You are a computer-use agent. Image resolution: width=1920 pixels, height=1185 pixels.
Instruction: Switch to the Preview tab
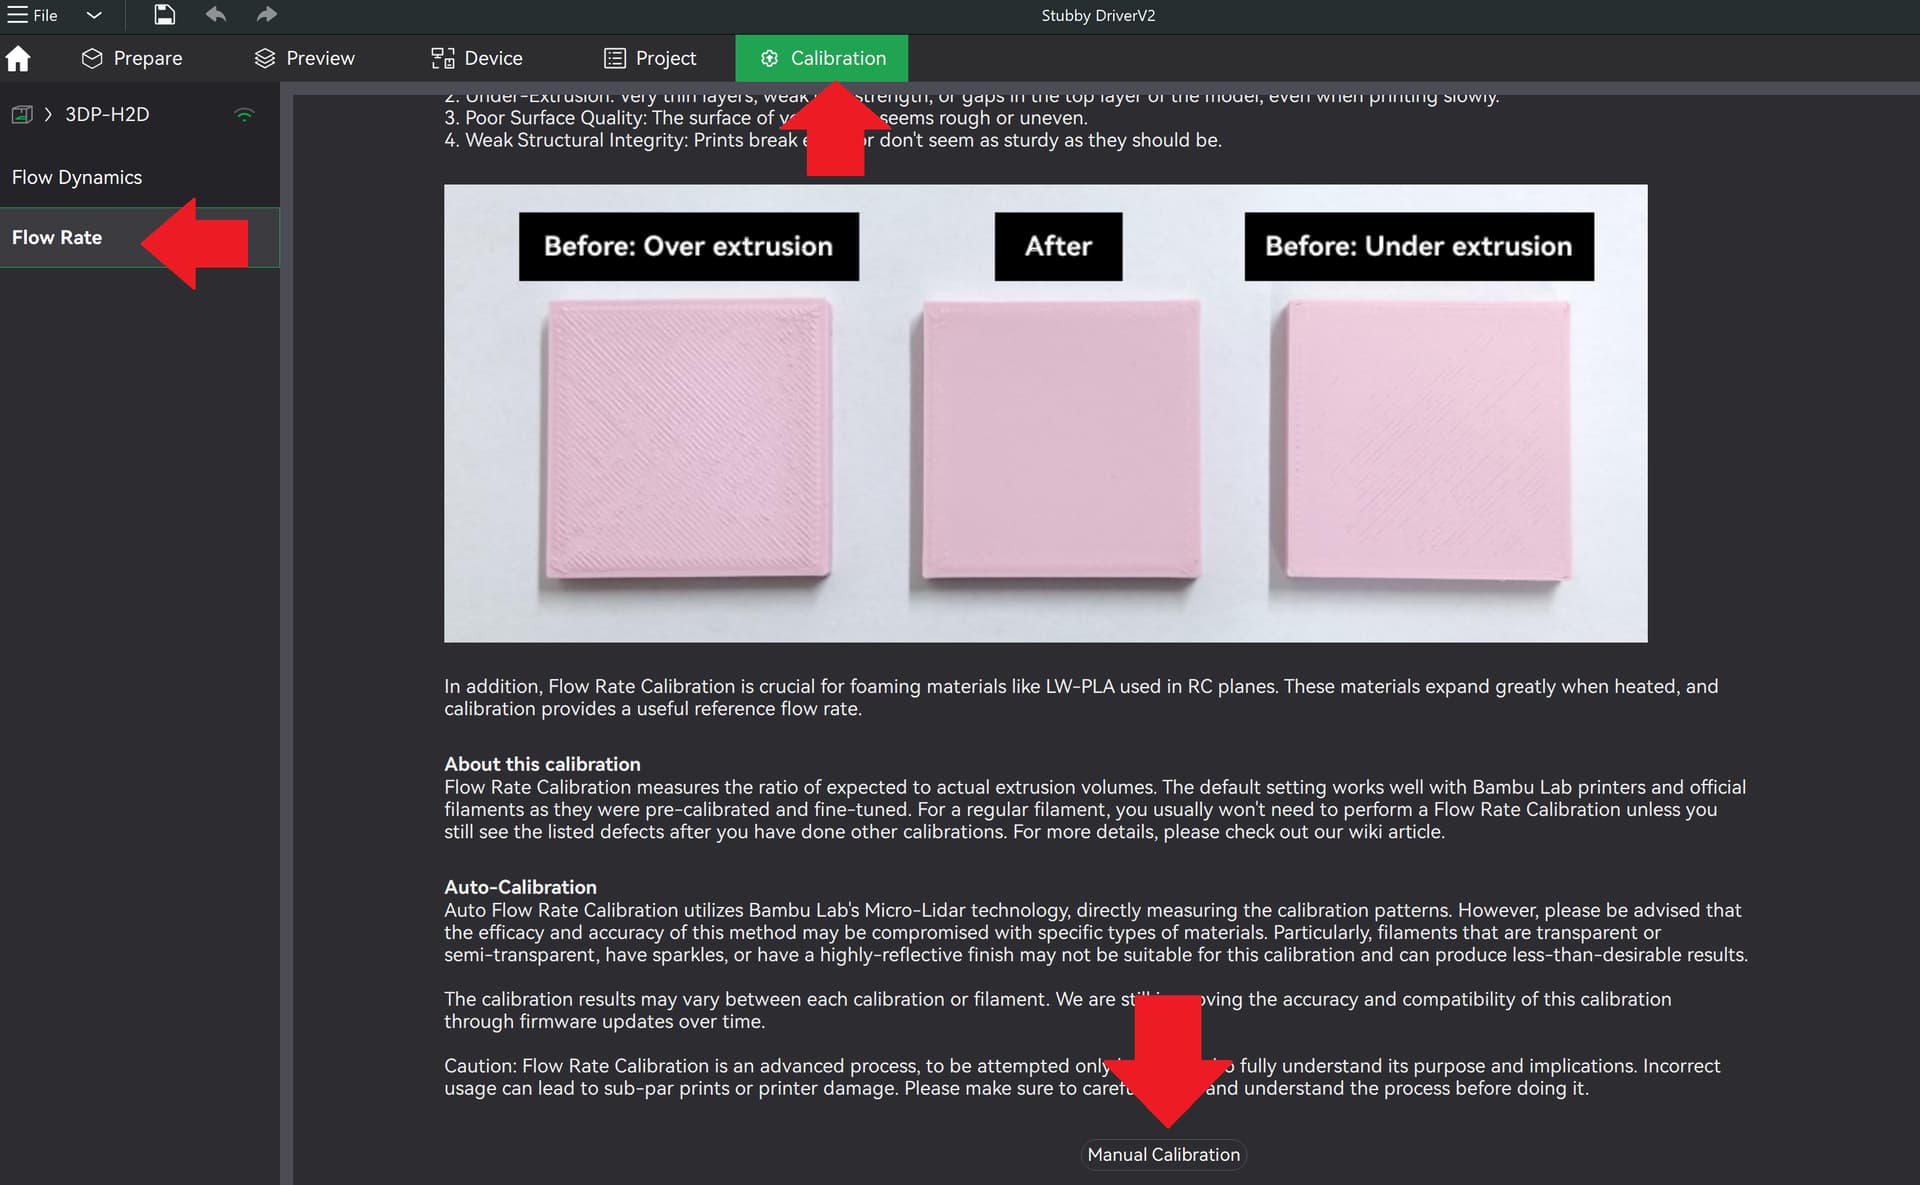pos(305,58)
